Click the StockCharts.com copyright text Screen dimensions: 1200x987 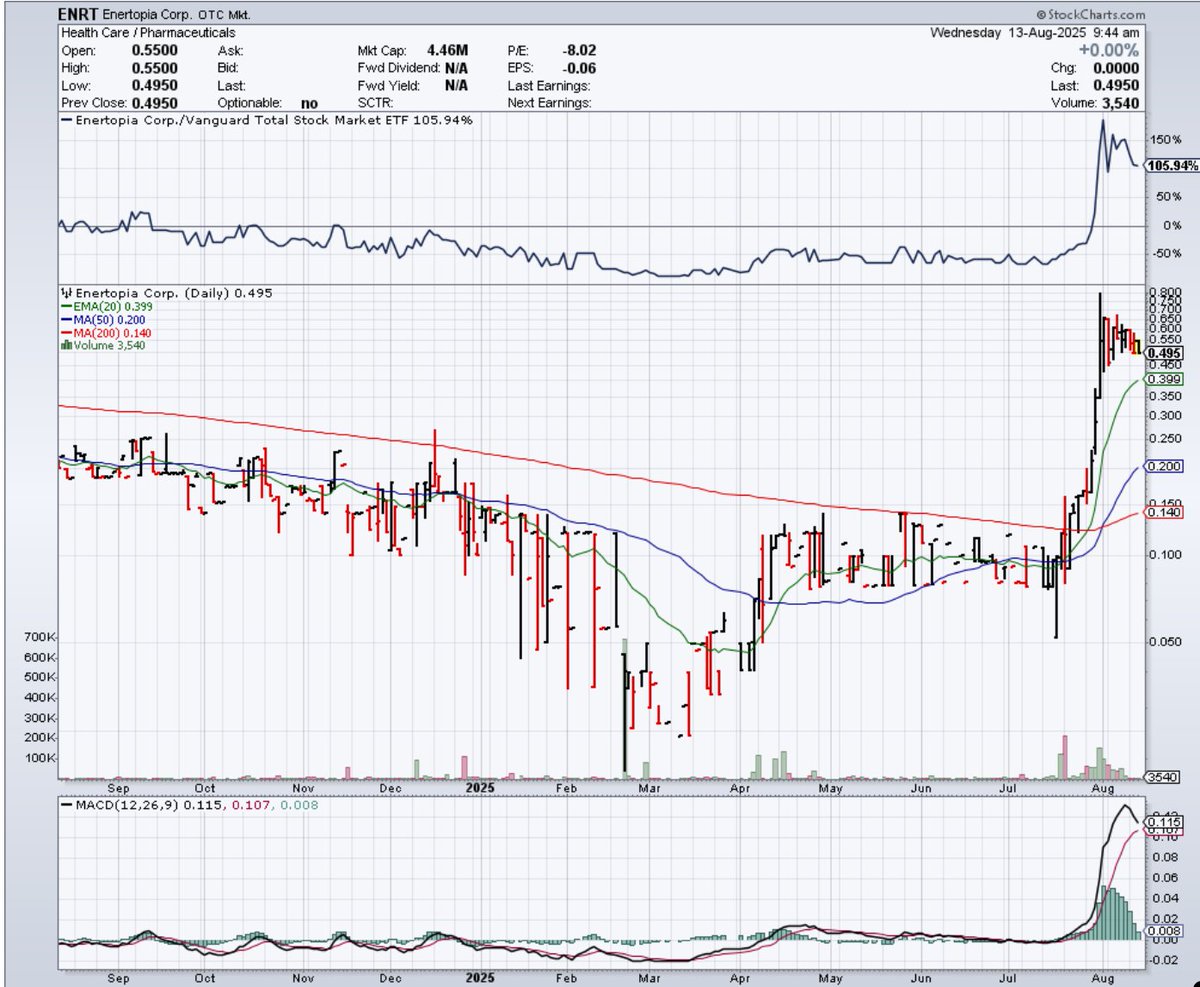tap(1090, 15)
